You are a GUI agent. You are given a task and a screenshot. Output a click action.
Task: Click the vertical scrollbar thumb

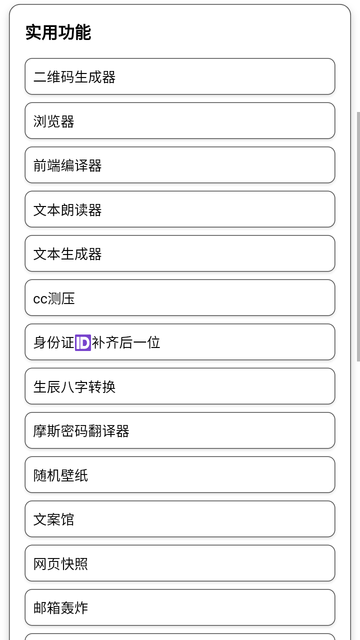(x=358, y=236)
